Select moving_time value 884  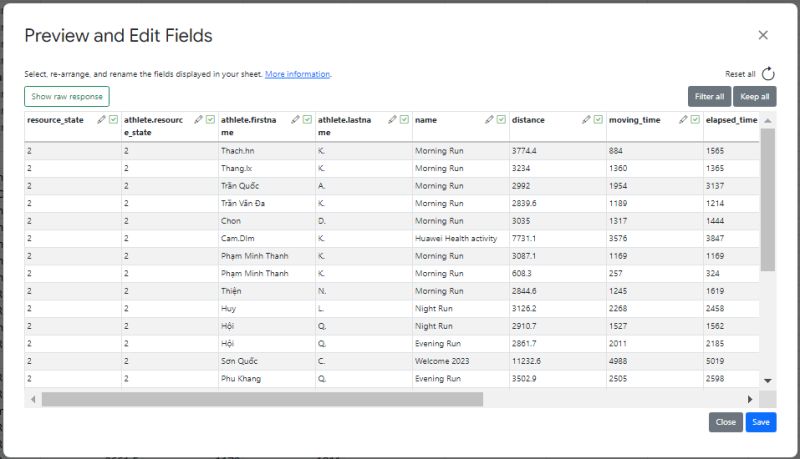pos(655,151)
